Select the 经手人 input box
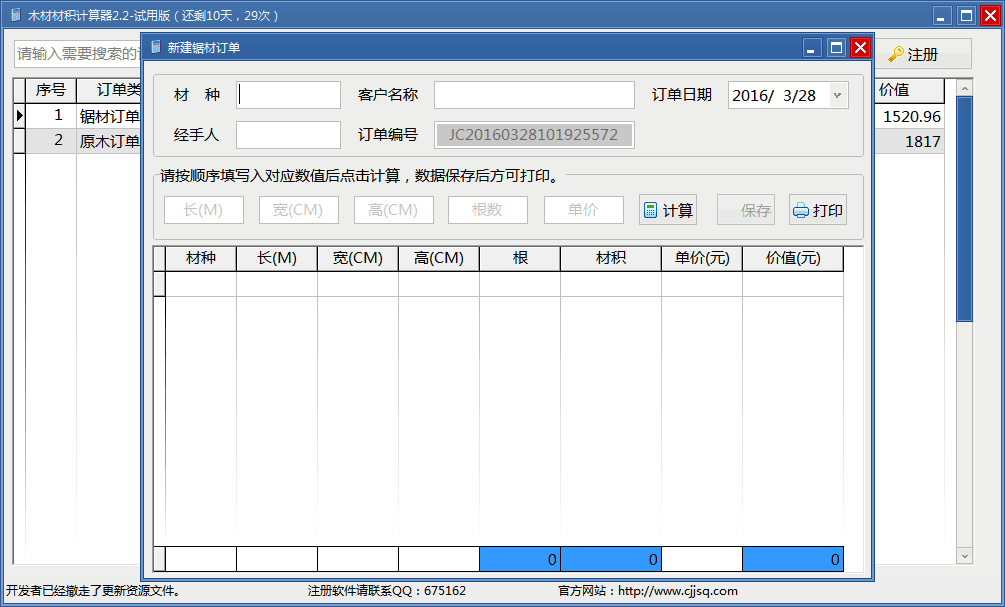 click(288, 135)
